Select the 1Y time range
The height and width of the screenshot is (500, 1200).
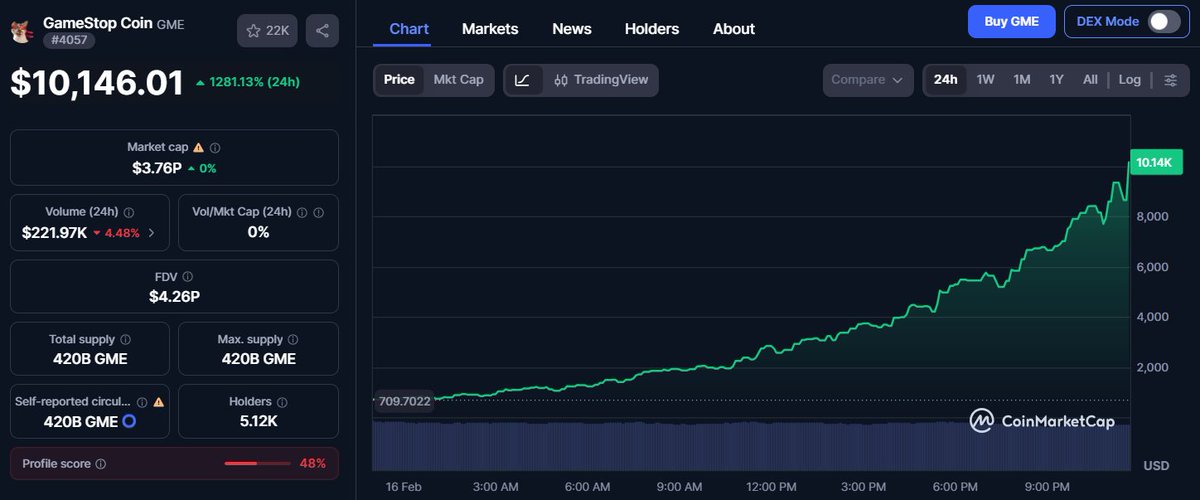tap(1056, 80)
